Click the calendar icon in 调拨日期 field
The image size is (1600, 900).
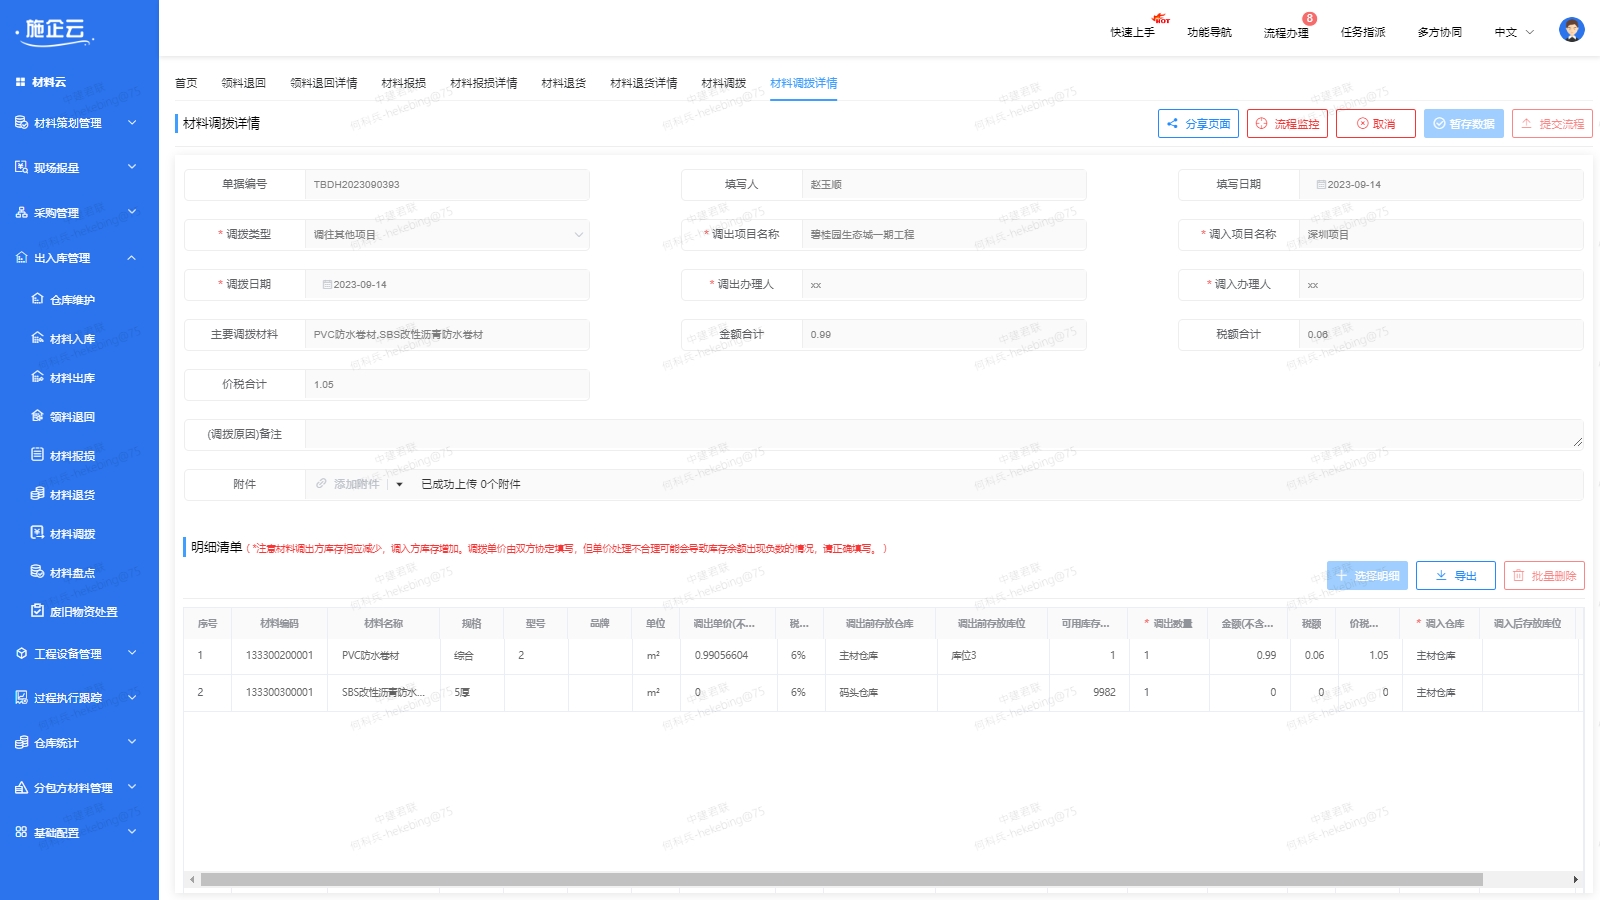point(327,284)
